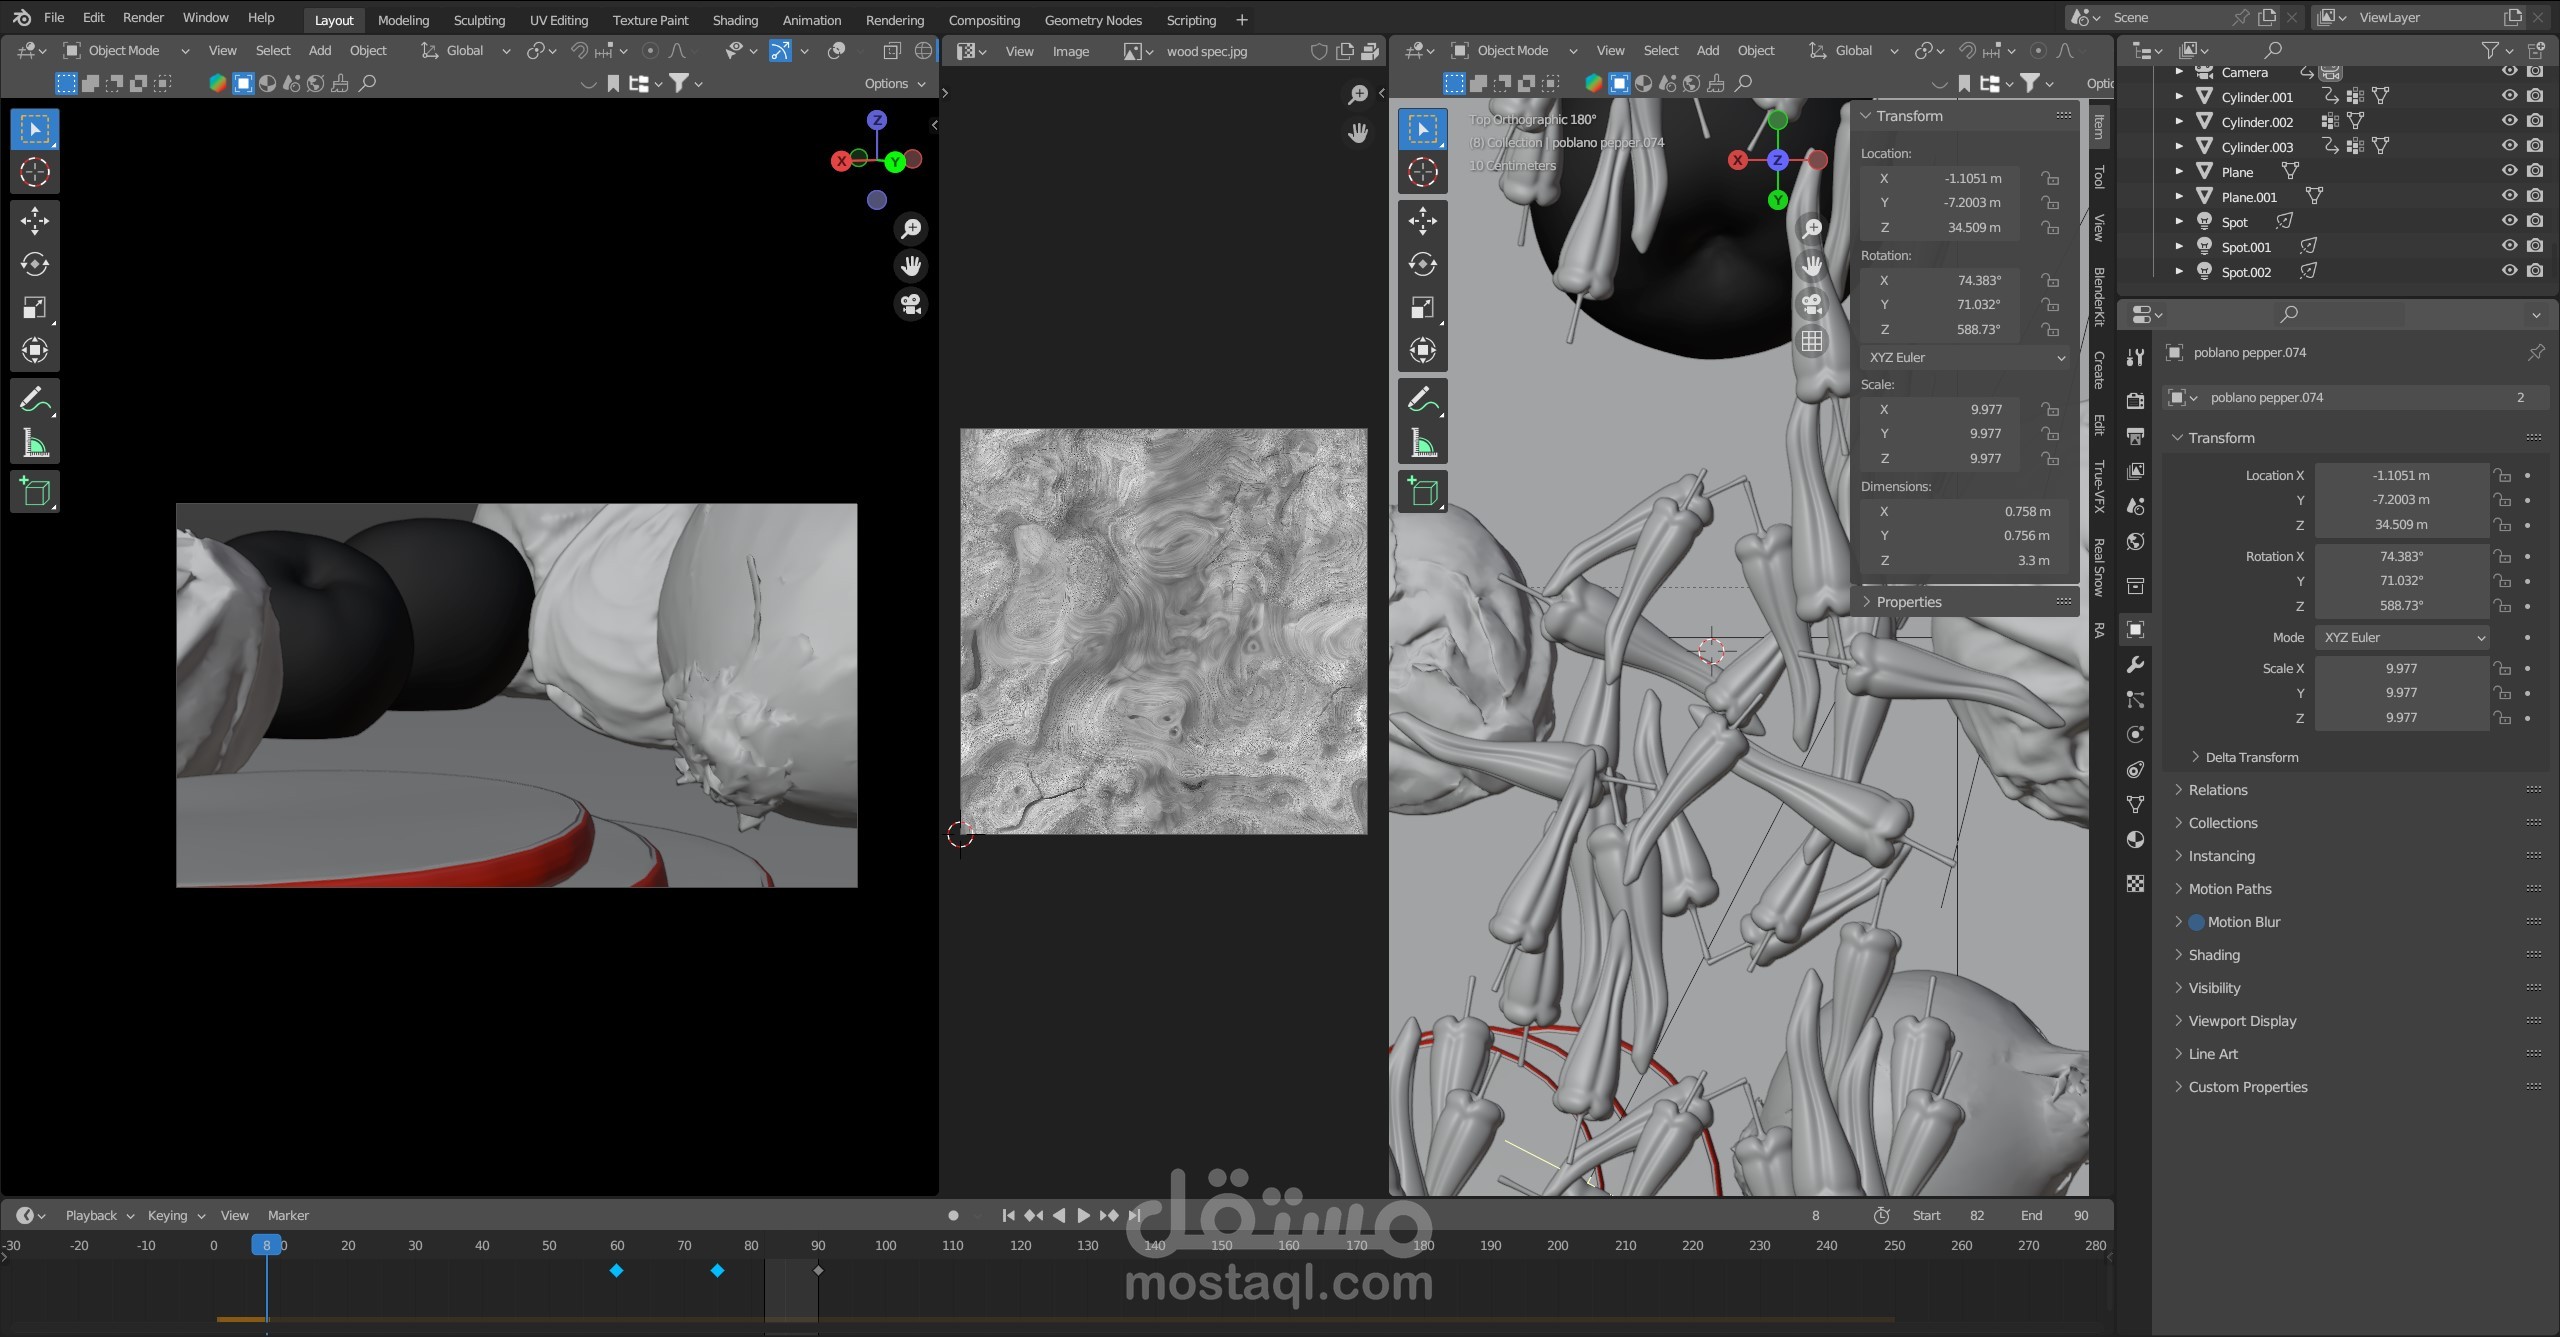Click the Marker menu in timeline
The image size is (2560, 1337).
click(x=288, y=1215)
